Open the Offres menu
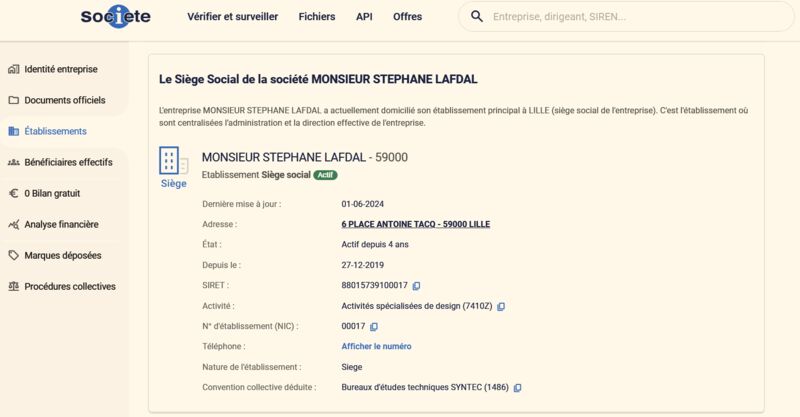 (407, 16)
